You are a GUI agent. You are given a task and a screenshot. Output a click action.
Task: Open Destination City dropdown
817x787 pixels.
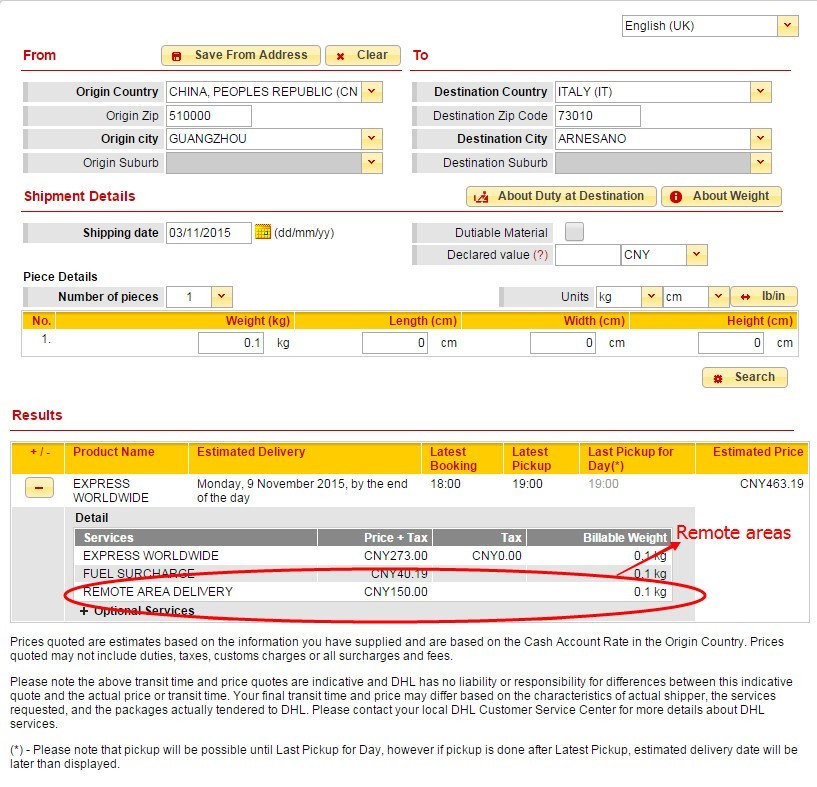tap(761, 139)
